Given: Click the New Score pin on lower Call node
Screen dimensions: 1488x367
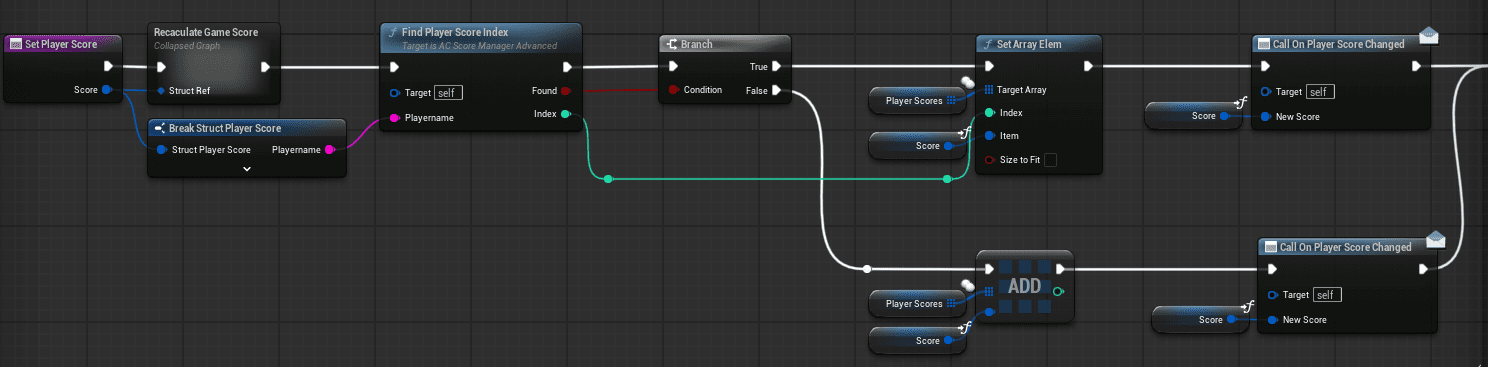Looking at the screenshot, I should (x=1273, y=320).
